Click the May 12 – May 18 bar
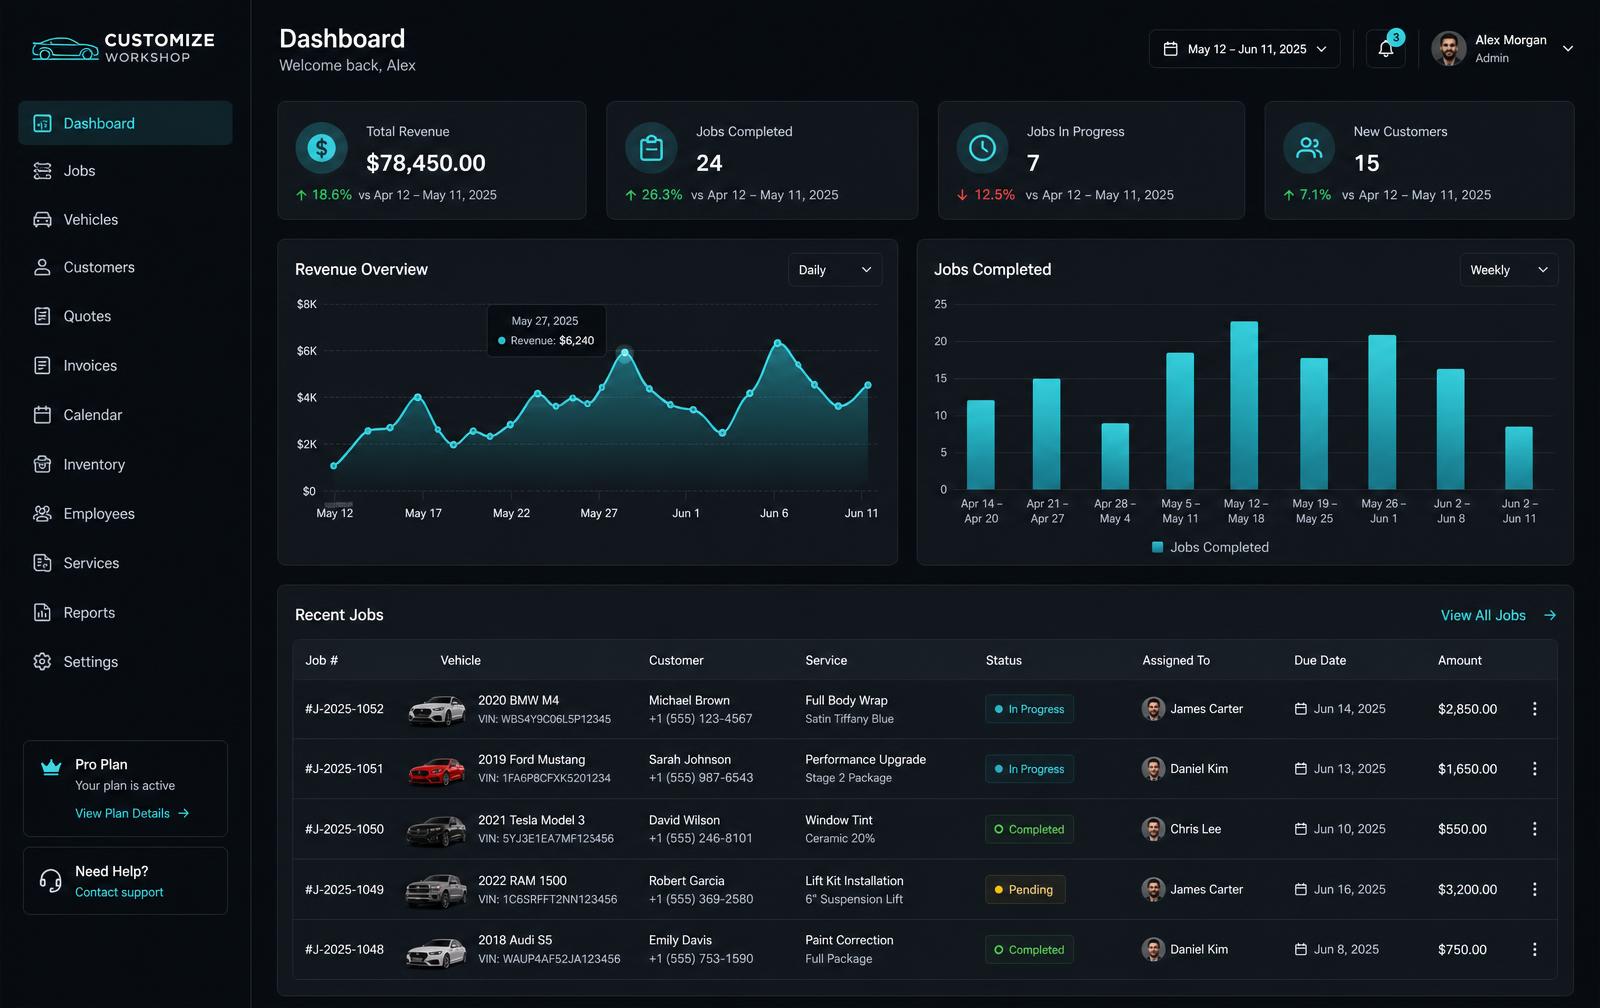 click(1244, 405)
